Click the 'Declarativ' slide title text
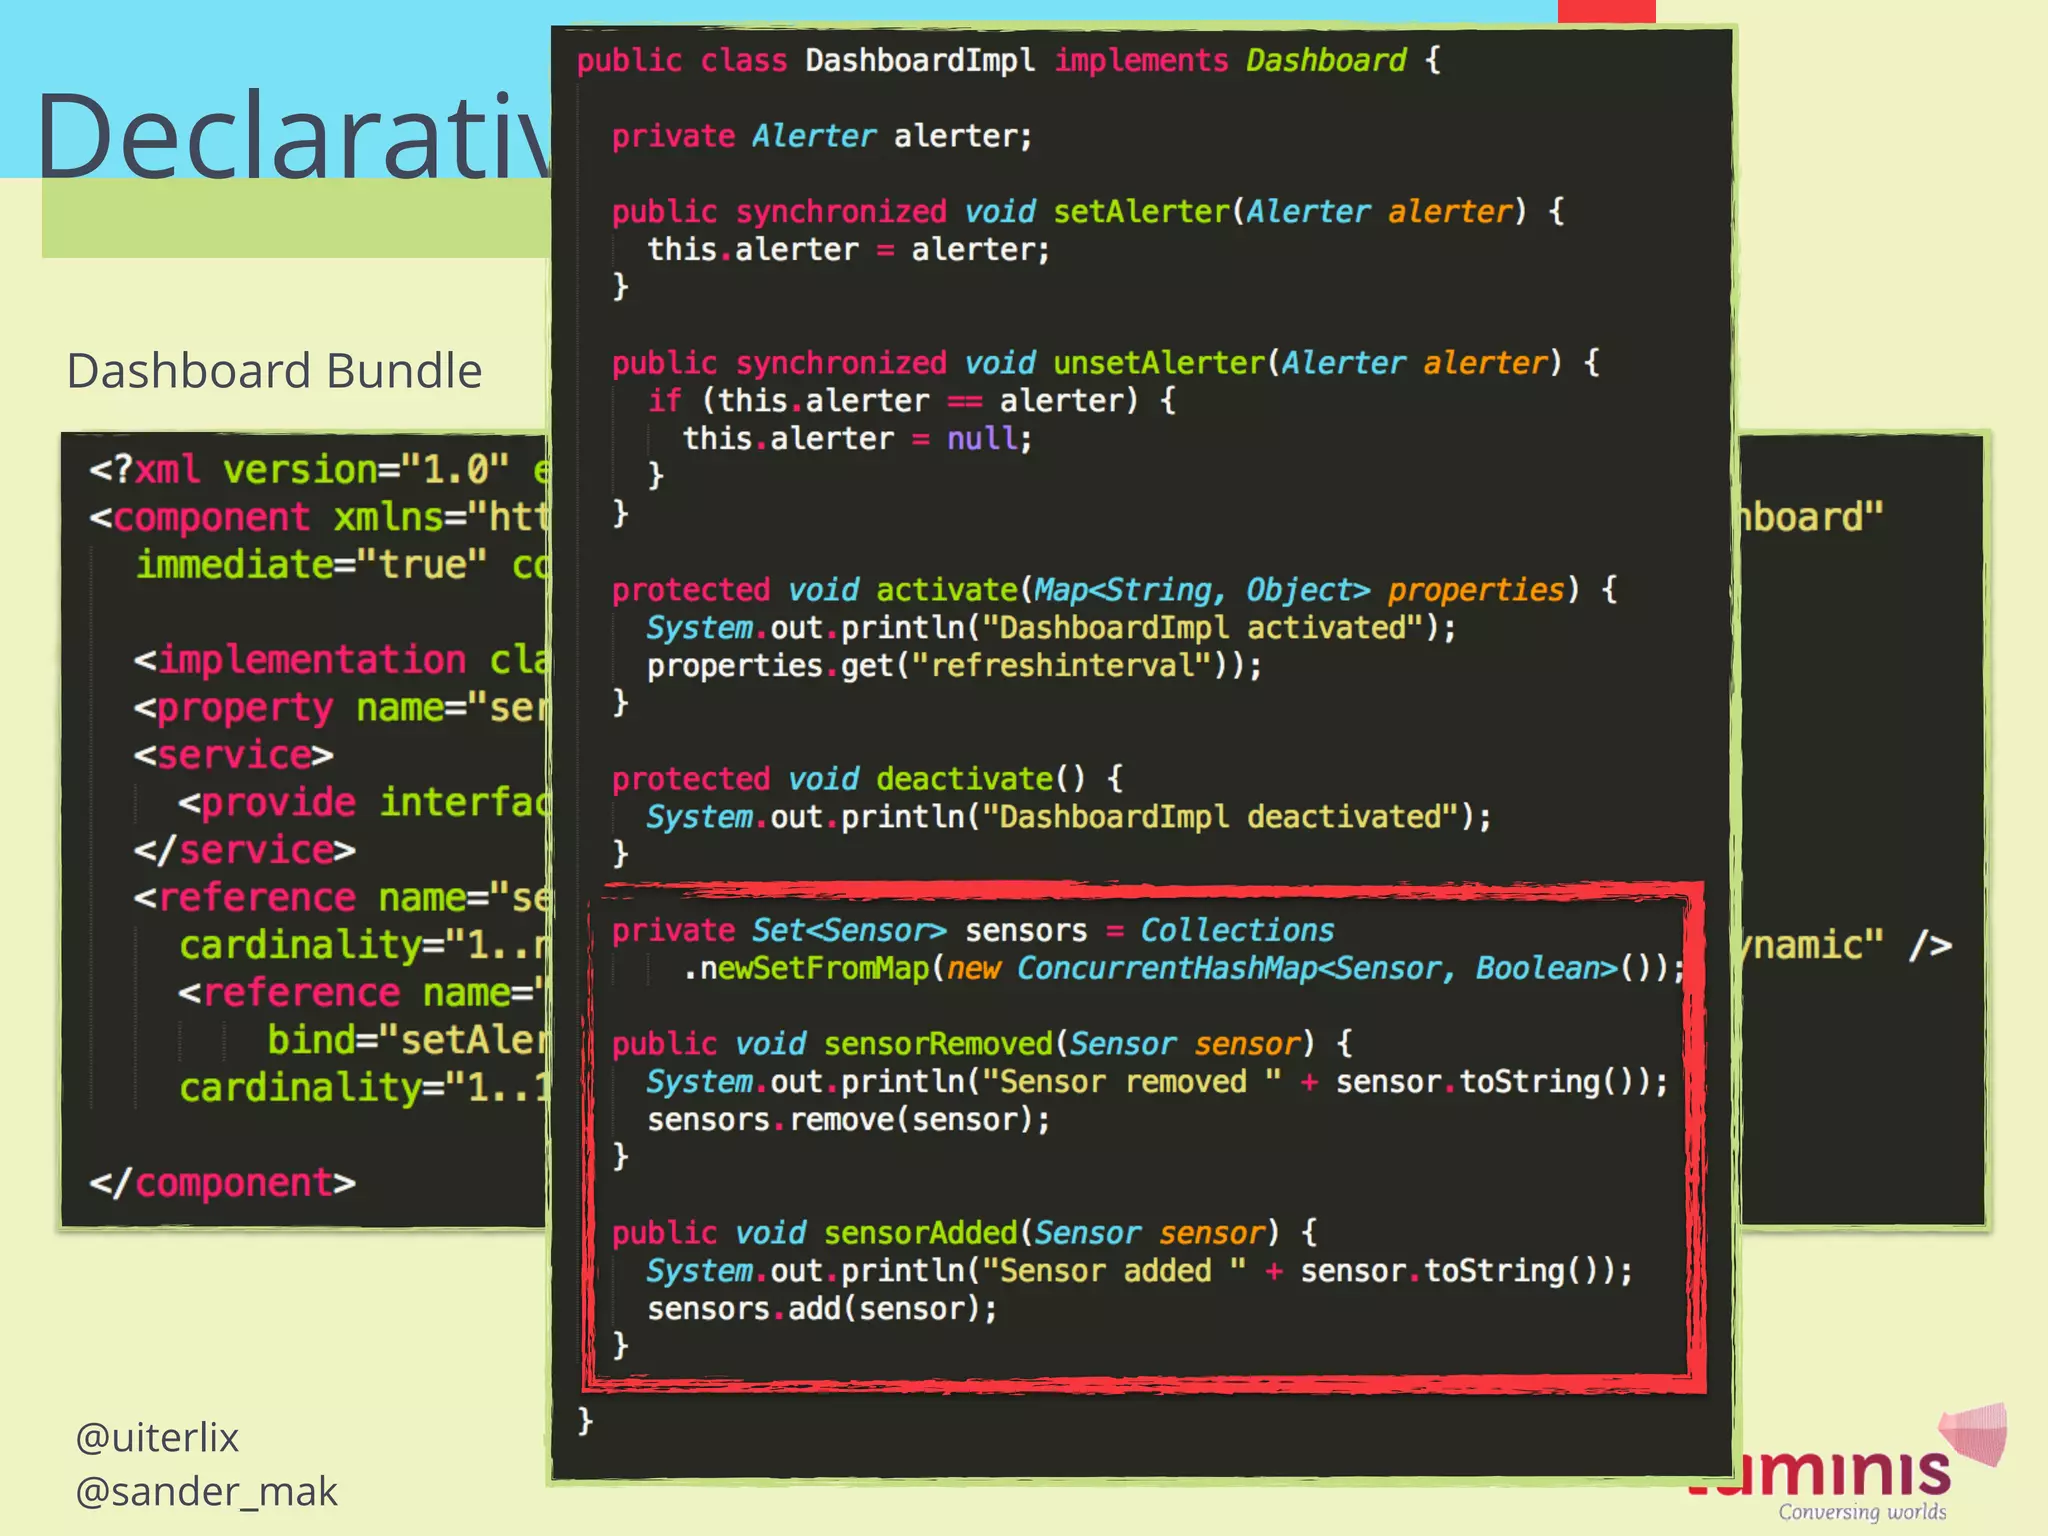The width and height of the screenshot is (2048, 1536). pos(294,134)
